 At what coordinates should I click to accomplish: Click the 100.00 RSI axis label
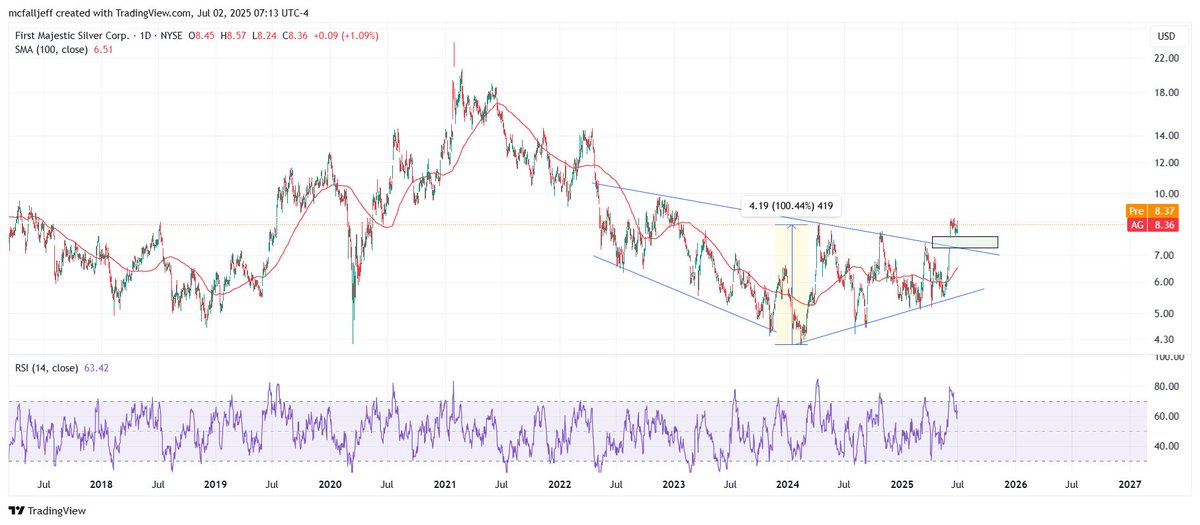1170,356
